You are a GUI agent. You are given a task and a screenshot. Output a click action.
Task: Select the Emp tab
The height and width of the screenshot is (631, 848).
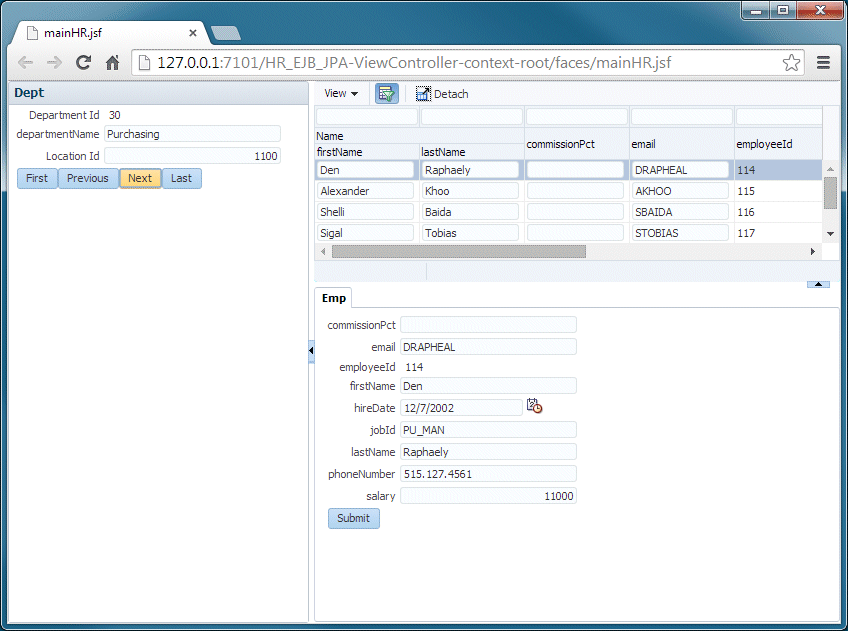(334, 298)
